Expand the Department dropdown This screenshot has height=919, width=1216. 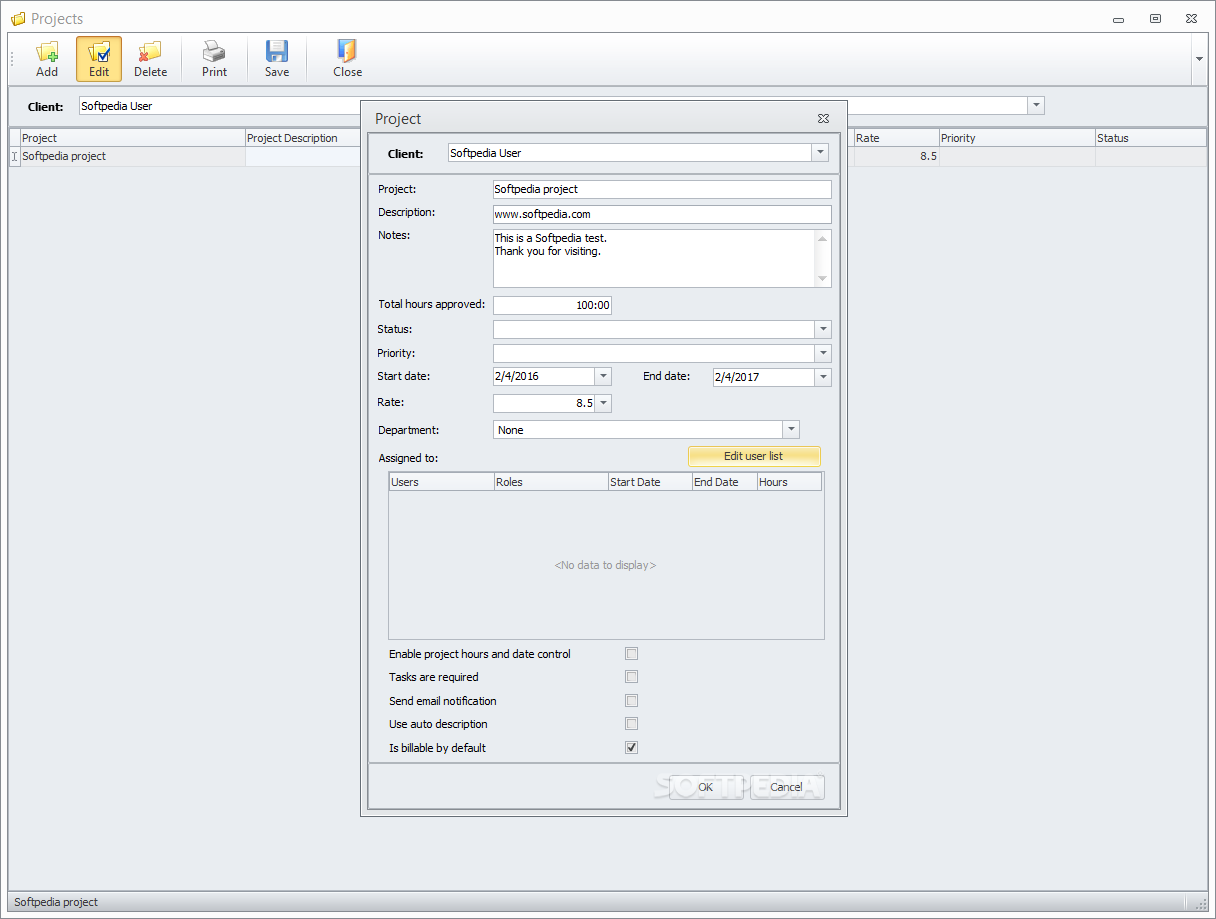(x=791, y=430)
